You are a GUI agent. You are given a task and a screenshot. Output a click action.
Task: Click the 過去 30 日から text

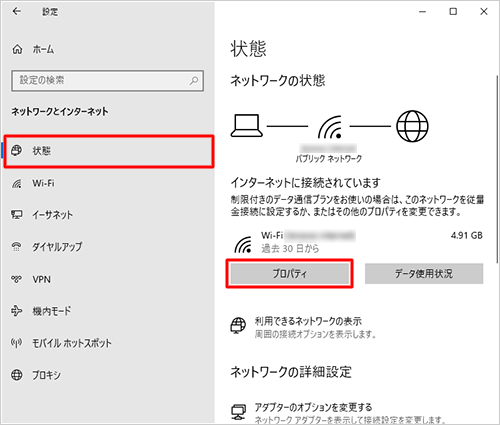coord(290,249)
